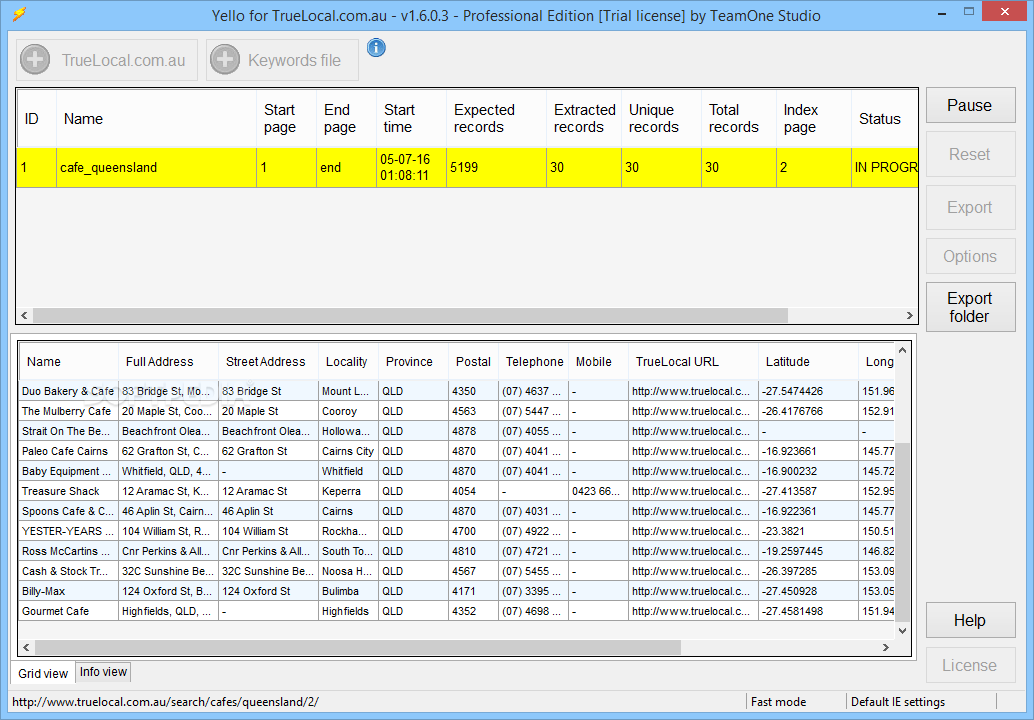Click the task list horizontal scrollbar thumb
This screenshot has width=1034, height=720.
410,316
